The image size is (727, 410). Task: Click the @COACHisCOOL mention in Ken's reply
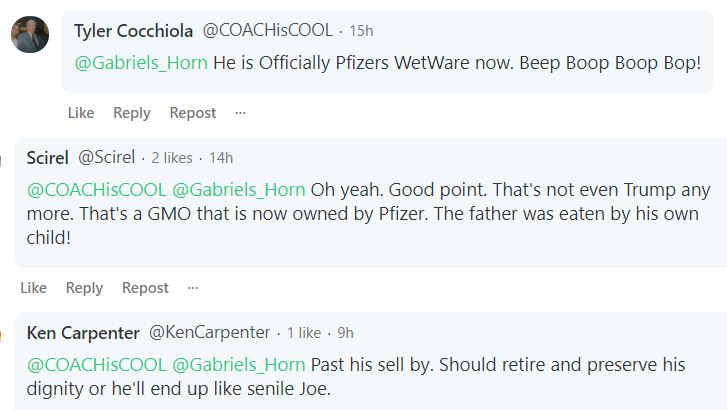95,362
